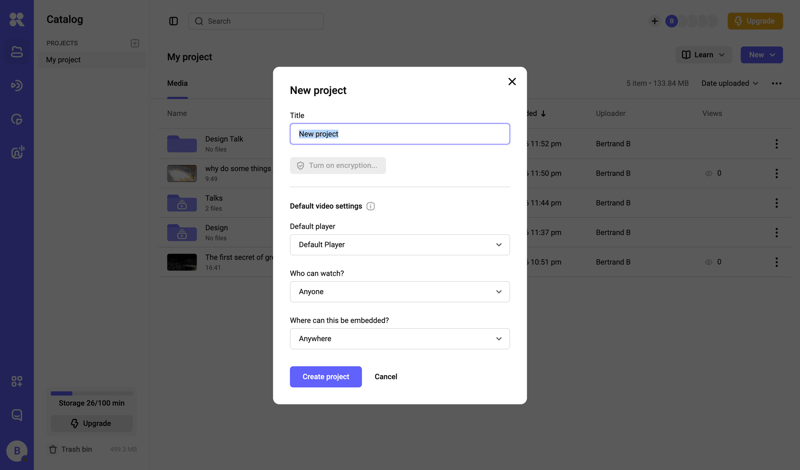Turn on encryption toggle

(x=338, y=165)
